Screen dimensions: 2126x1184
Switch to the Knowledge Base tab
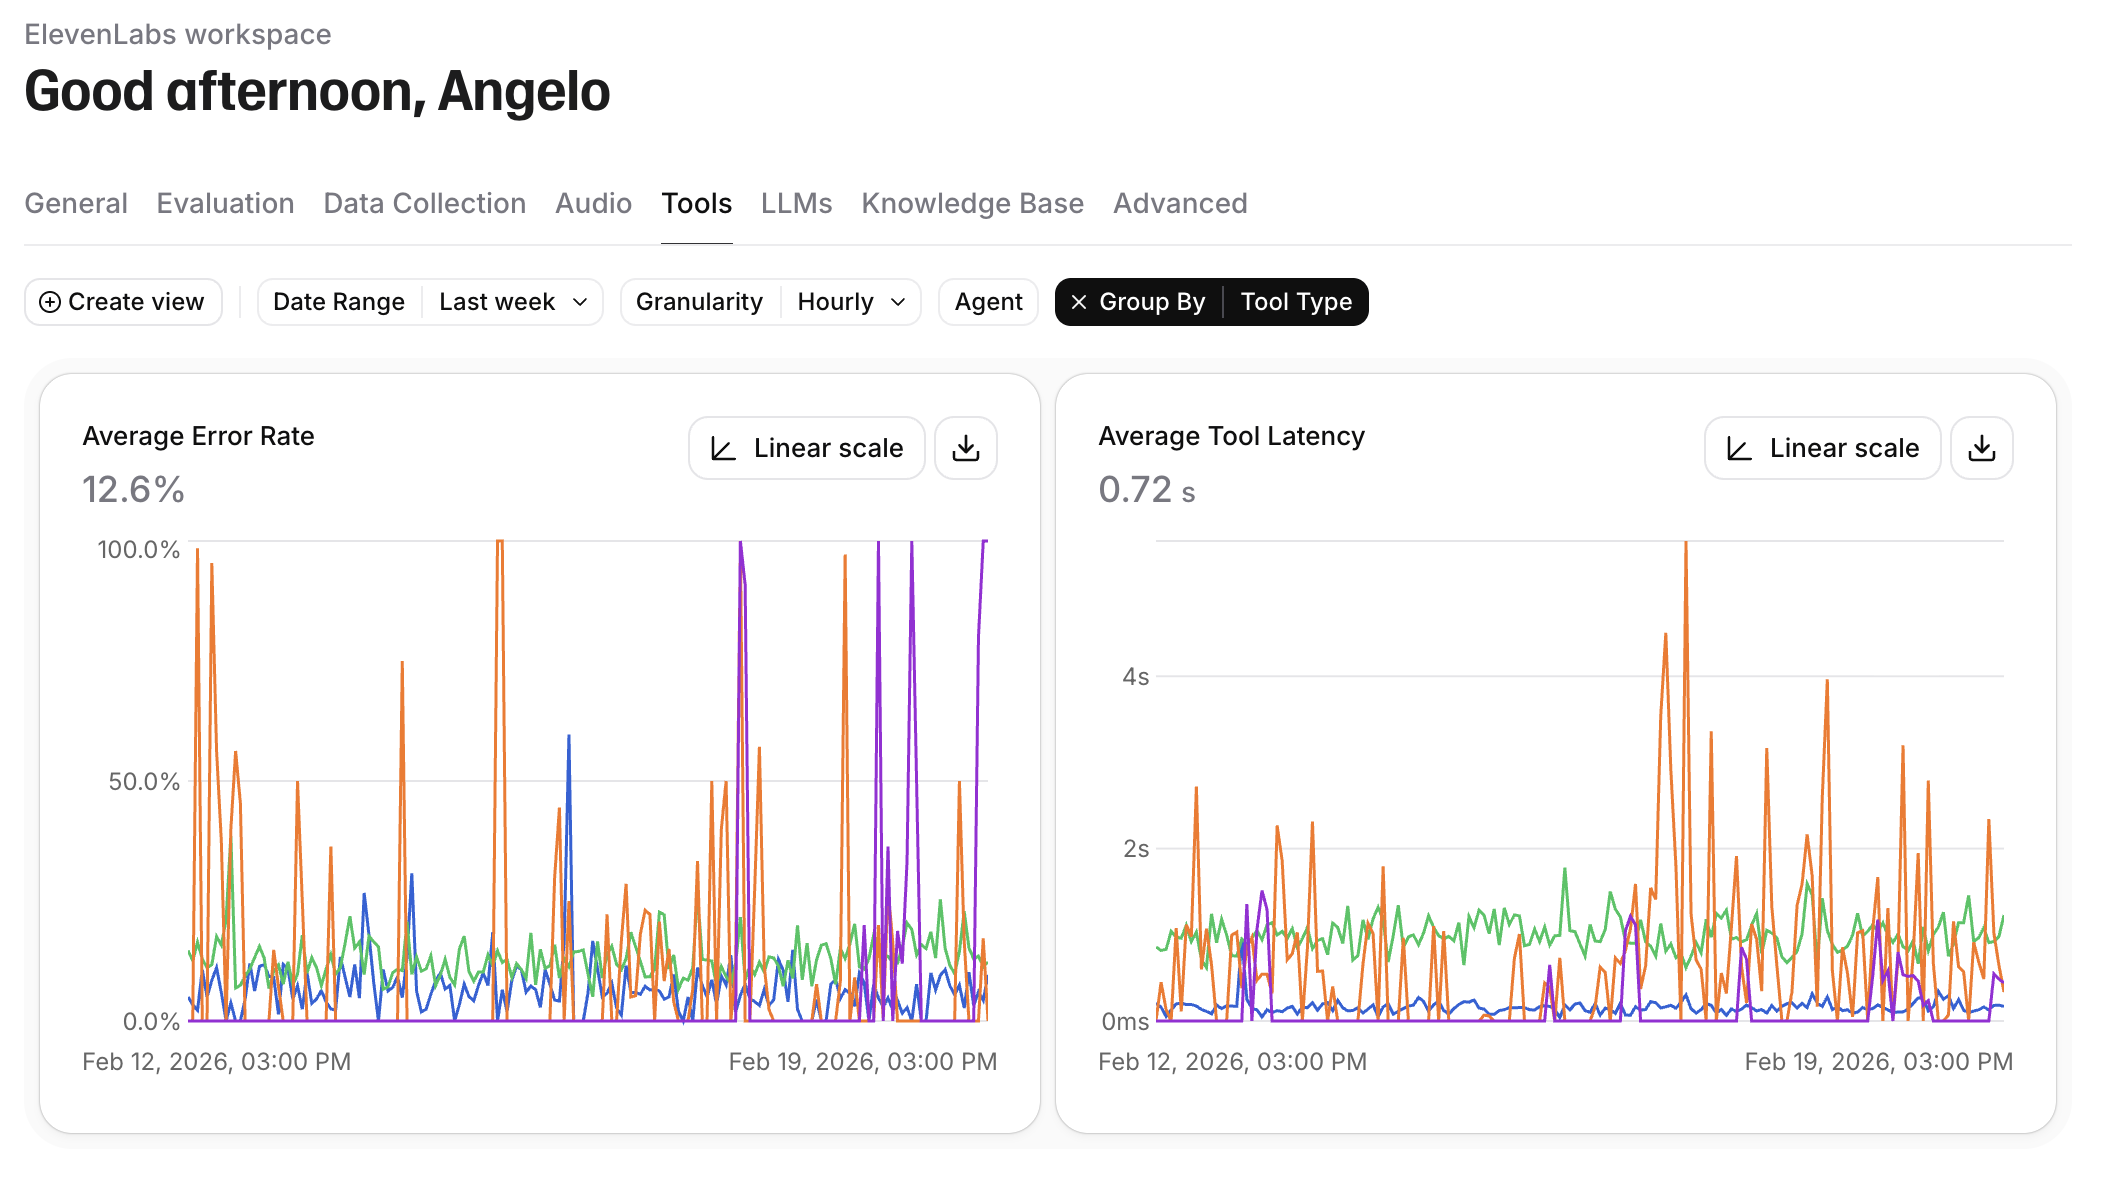tap(972, 203)
